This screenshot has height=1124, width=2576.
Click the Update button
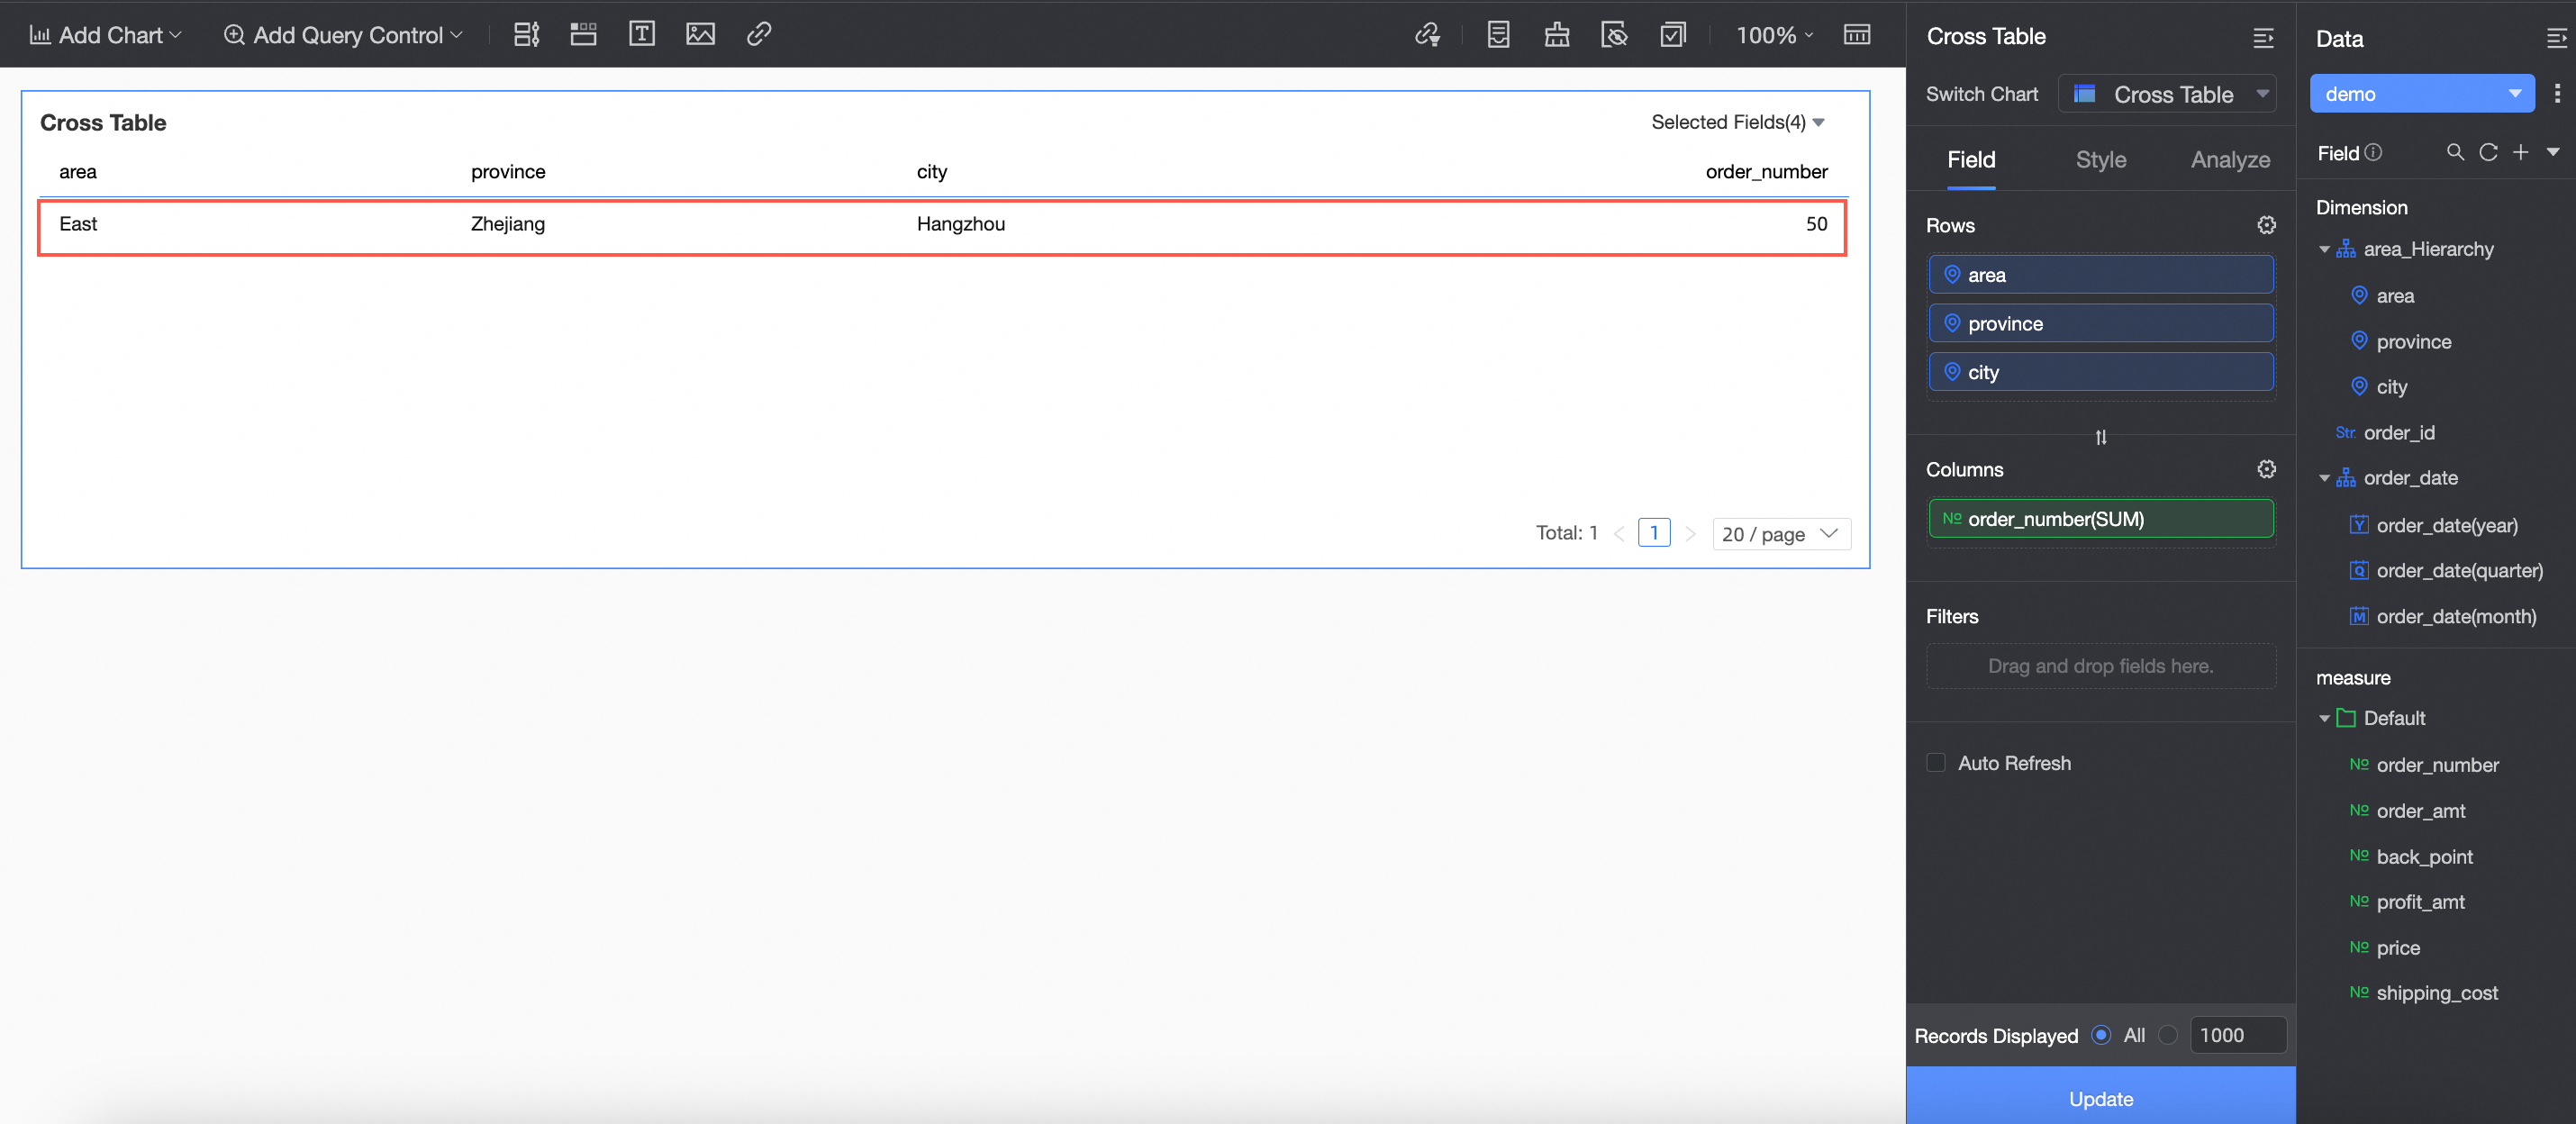click(2100, 1098)
